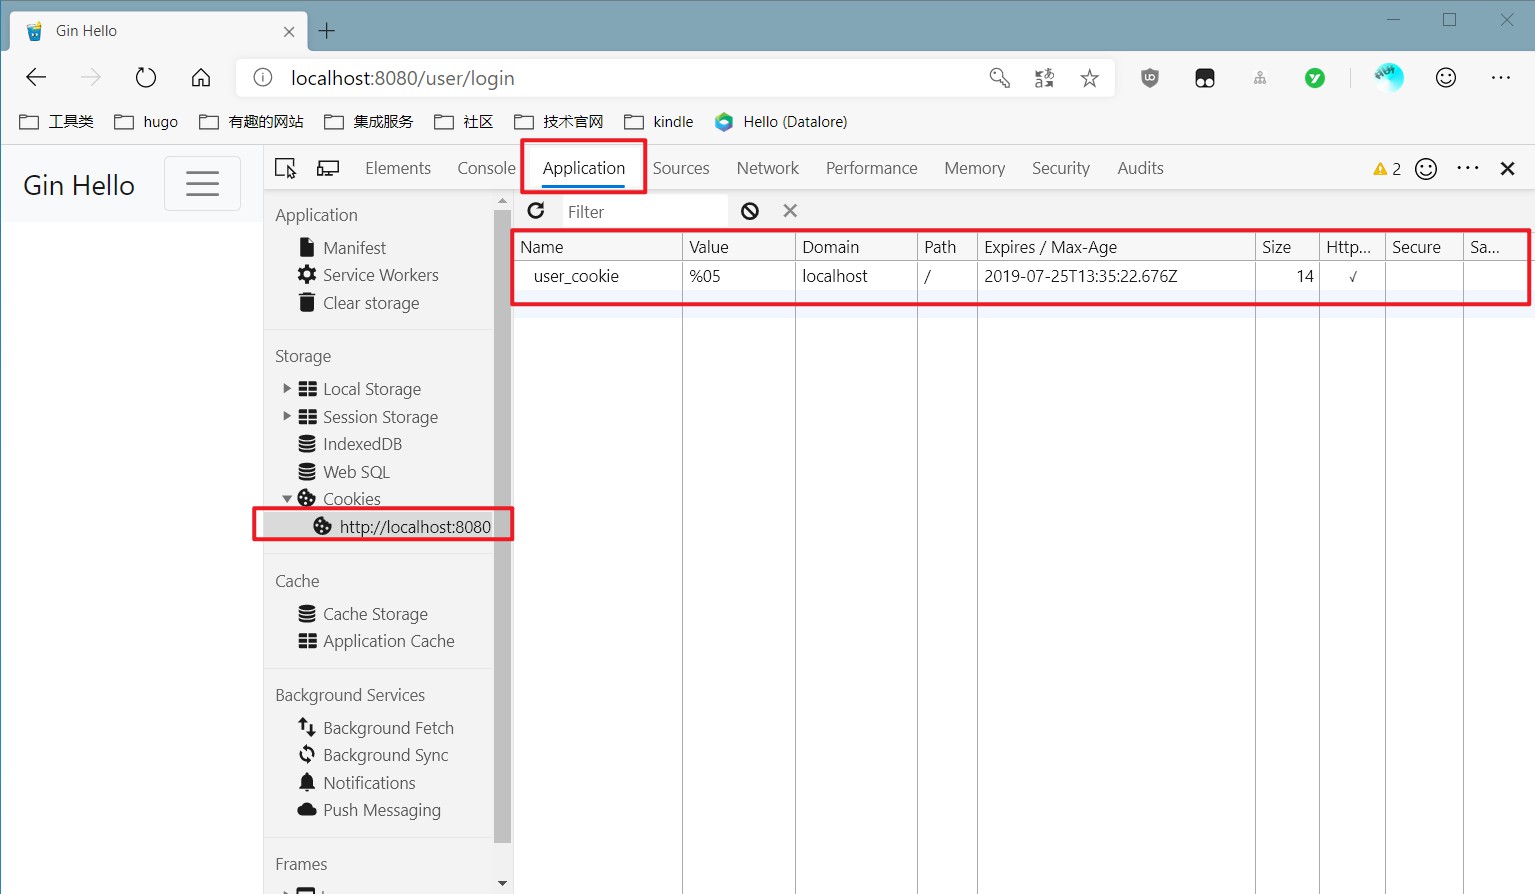Image resolution: width=1535 pixels, height=894 pixels.
Task: Open the Console tab
Action: pos(486,168)
